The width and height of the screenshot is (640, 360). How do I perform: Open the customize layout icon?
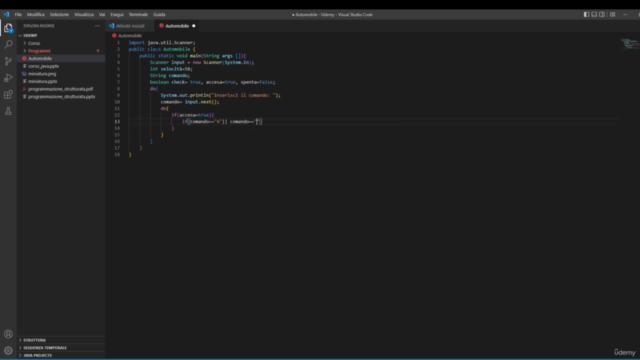[x=613, y=14]
